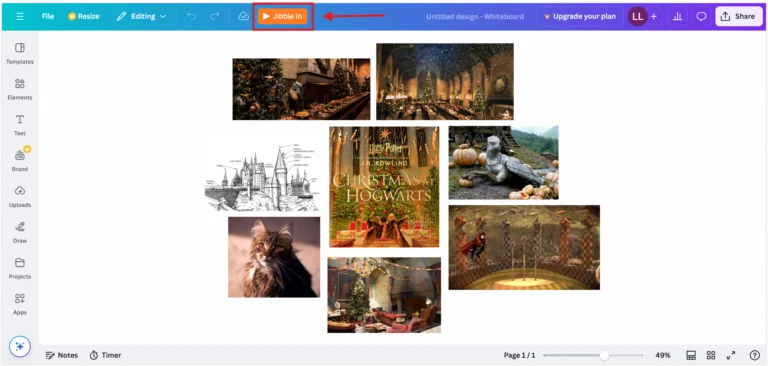768x366 pixels.
Task: Click the Resize option
Action: (84, 16)
